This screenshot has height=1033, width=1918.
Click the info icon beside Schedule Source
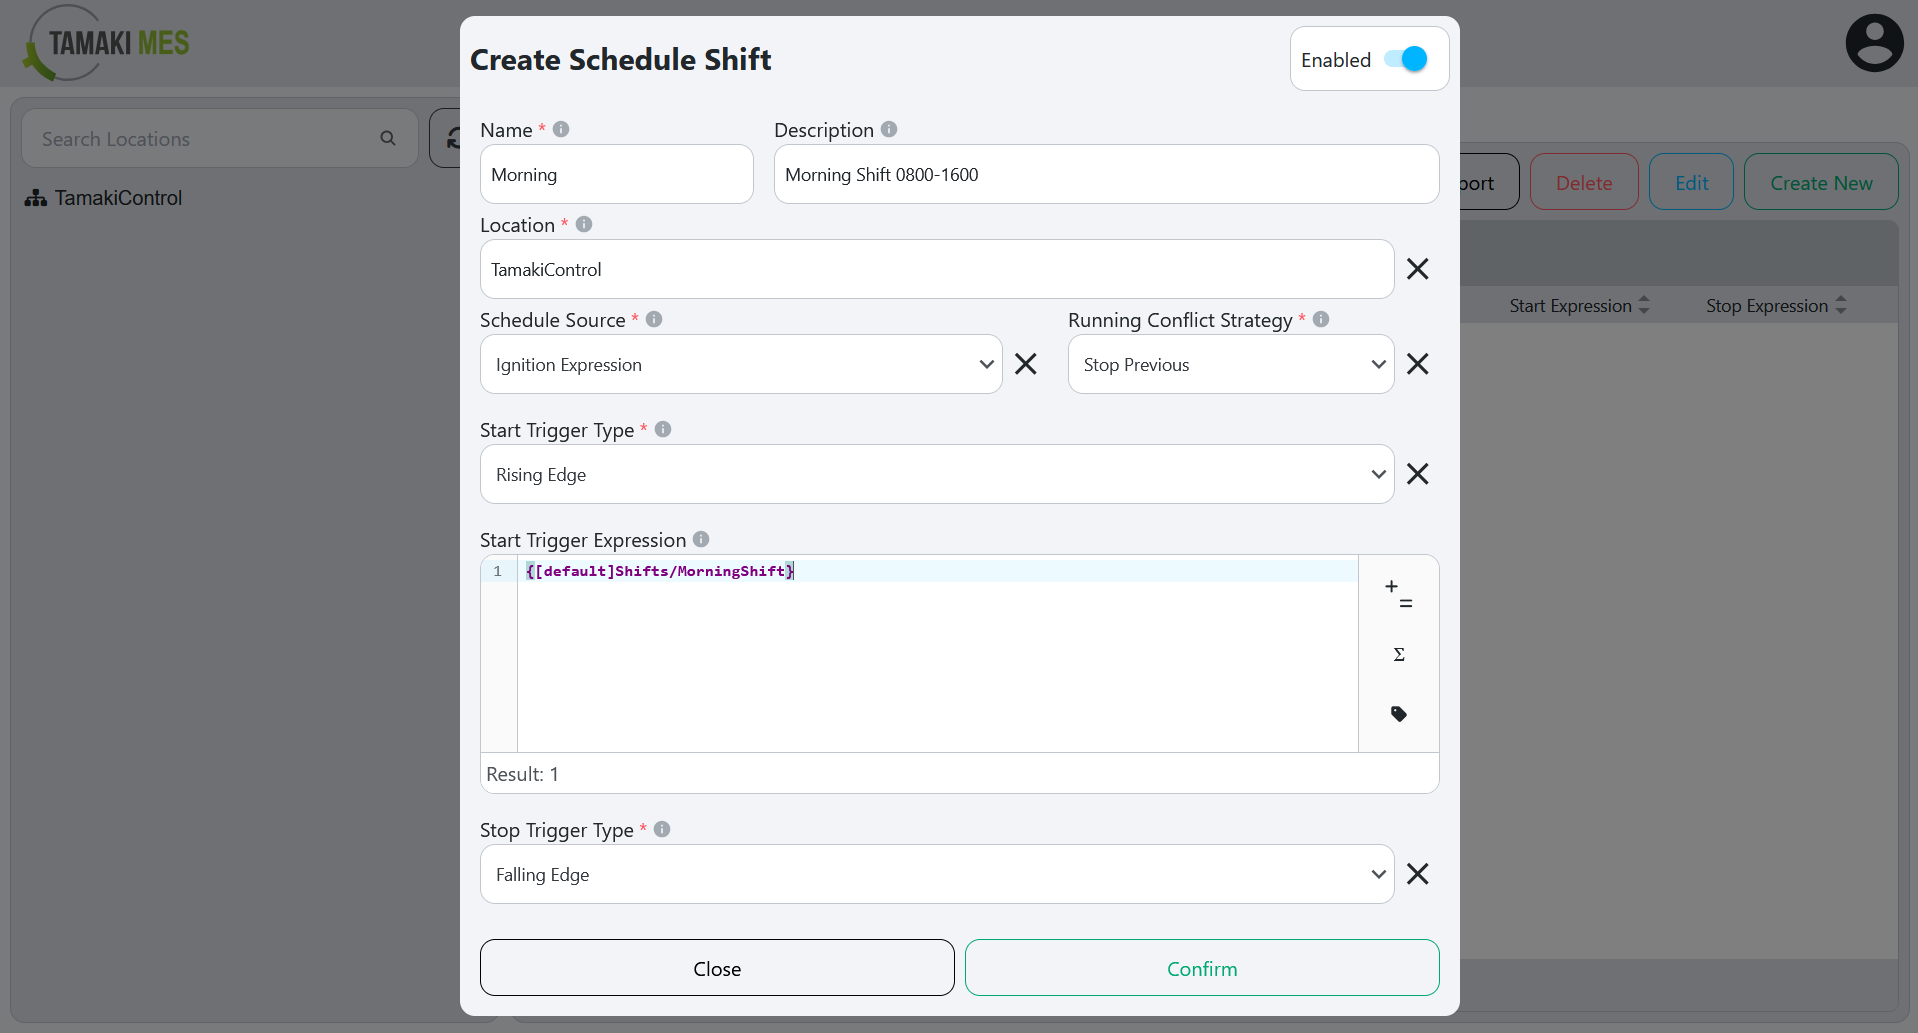pos(654,319)
